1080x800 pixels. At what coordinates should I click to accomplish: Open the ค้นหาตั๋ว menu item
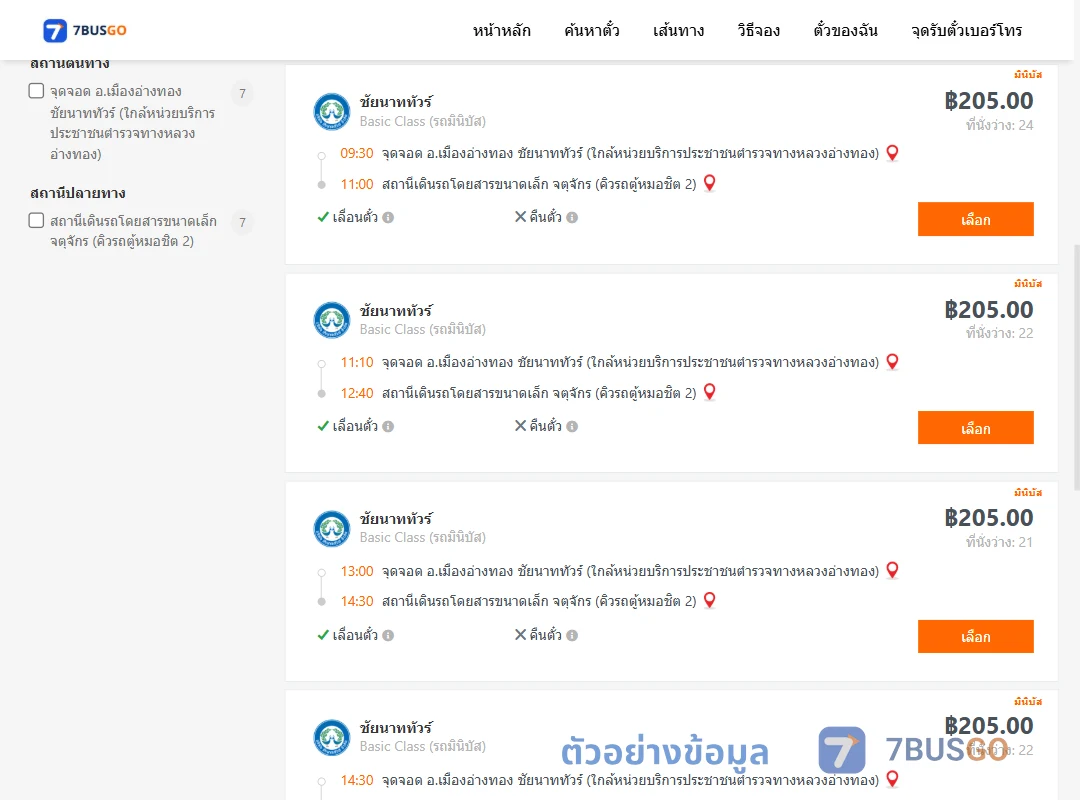pos(592,30)
